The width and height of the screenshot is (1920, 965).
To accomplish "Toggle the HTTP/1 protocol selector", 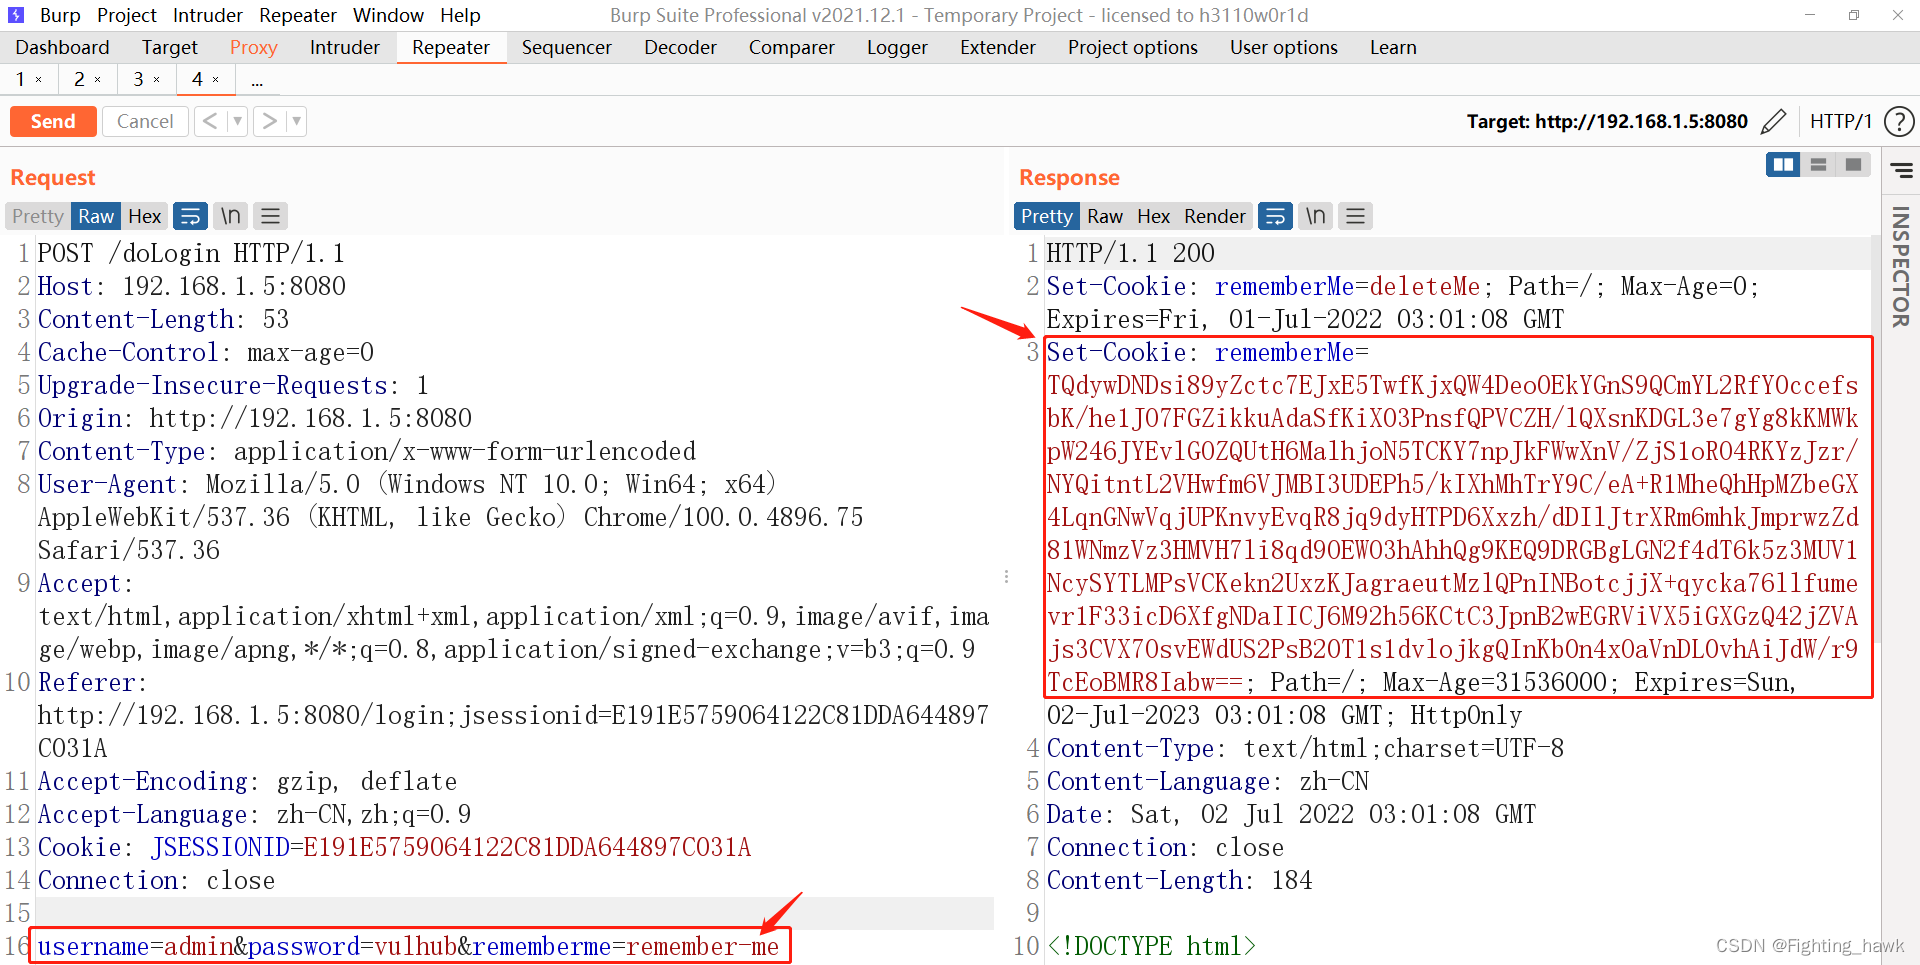I will tap(1840, 121).
